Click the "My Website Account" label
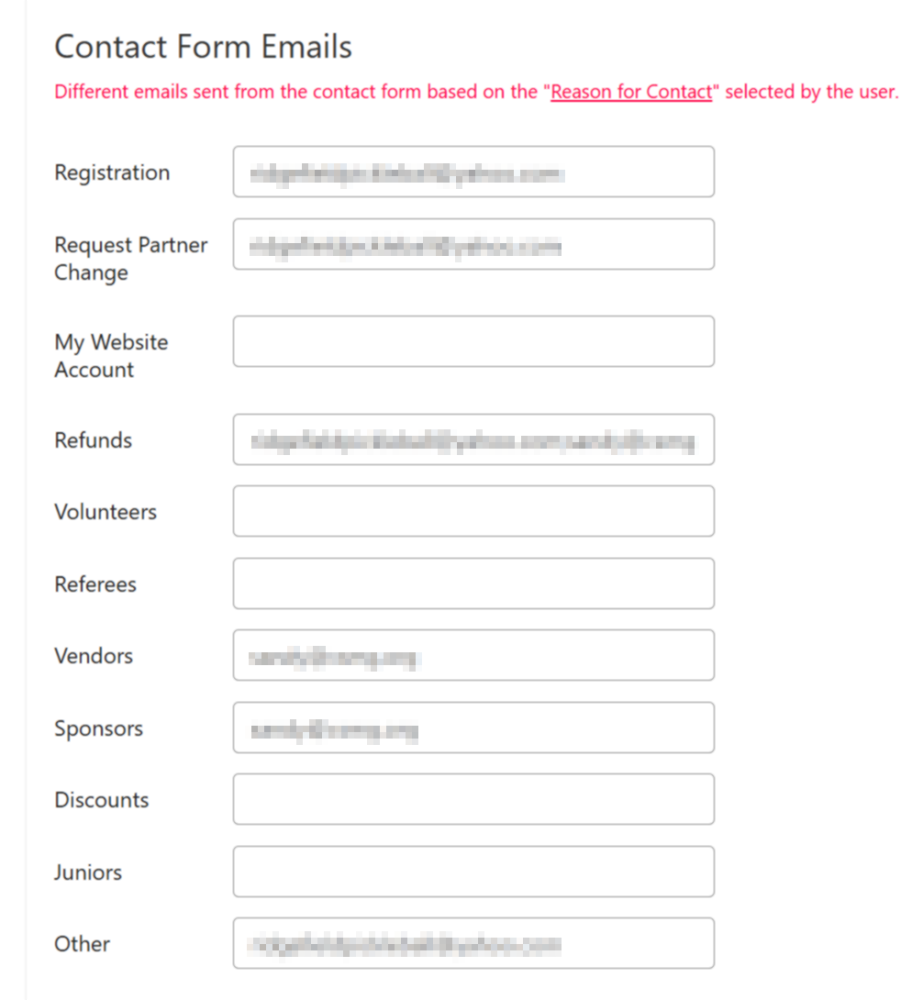Image resolution: width=923 pixels, height=1000 pixels. point(110,355)
